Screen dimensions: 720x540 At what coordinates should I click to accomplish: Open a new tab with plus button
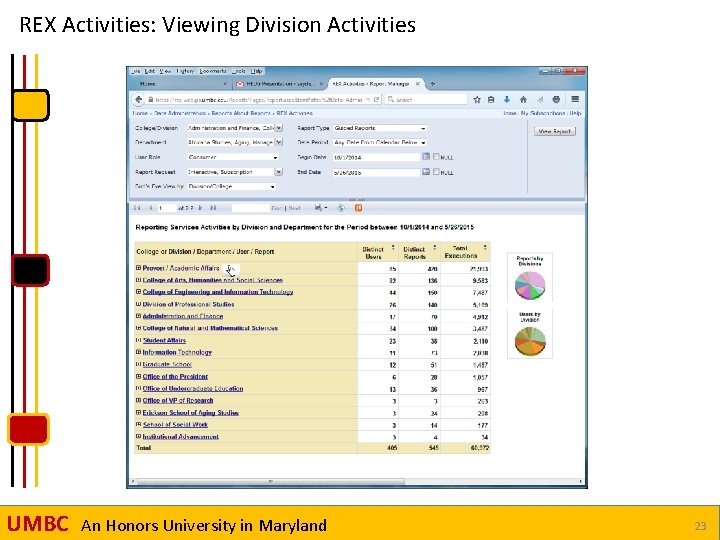coord(432,84)
